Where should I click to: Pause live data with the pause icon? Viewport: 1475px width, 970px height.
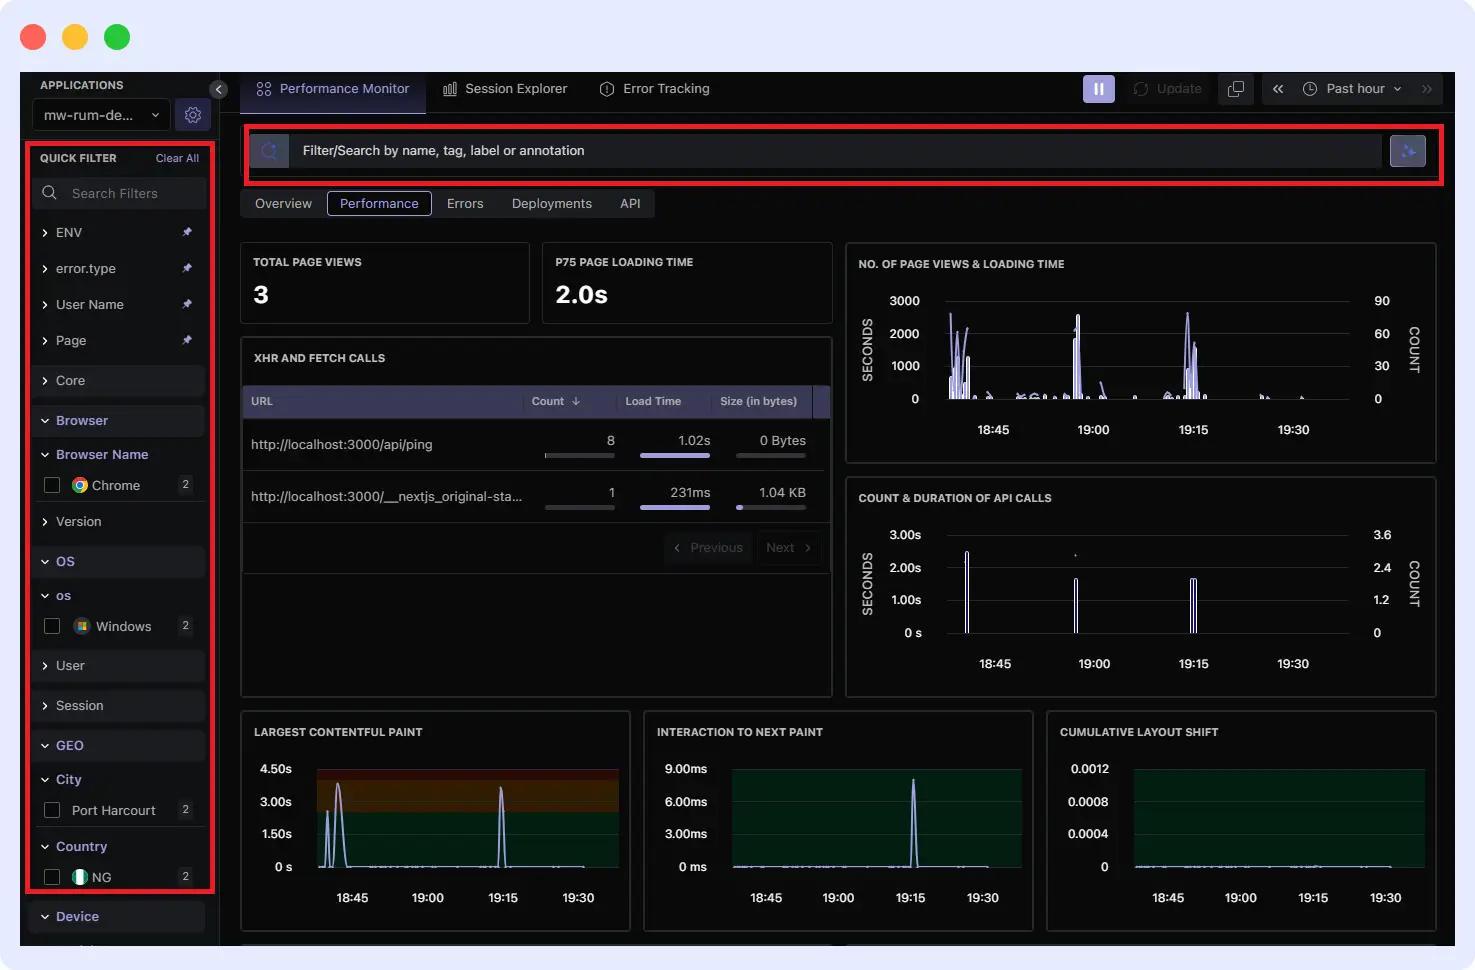[x=1098, y=89]
